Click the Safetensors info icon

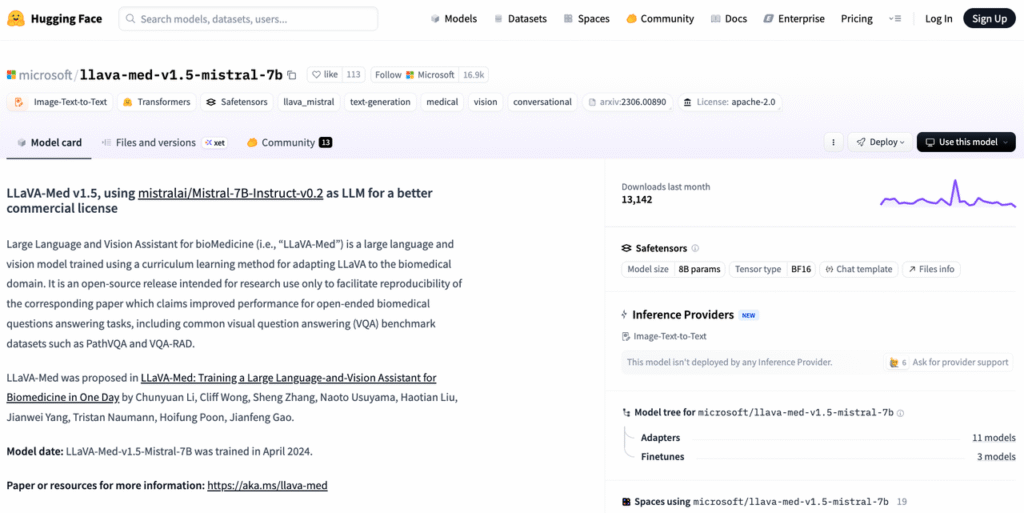[x=696, y=248]
